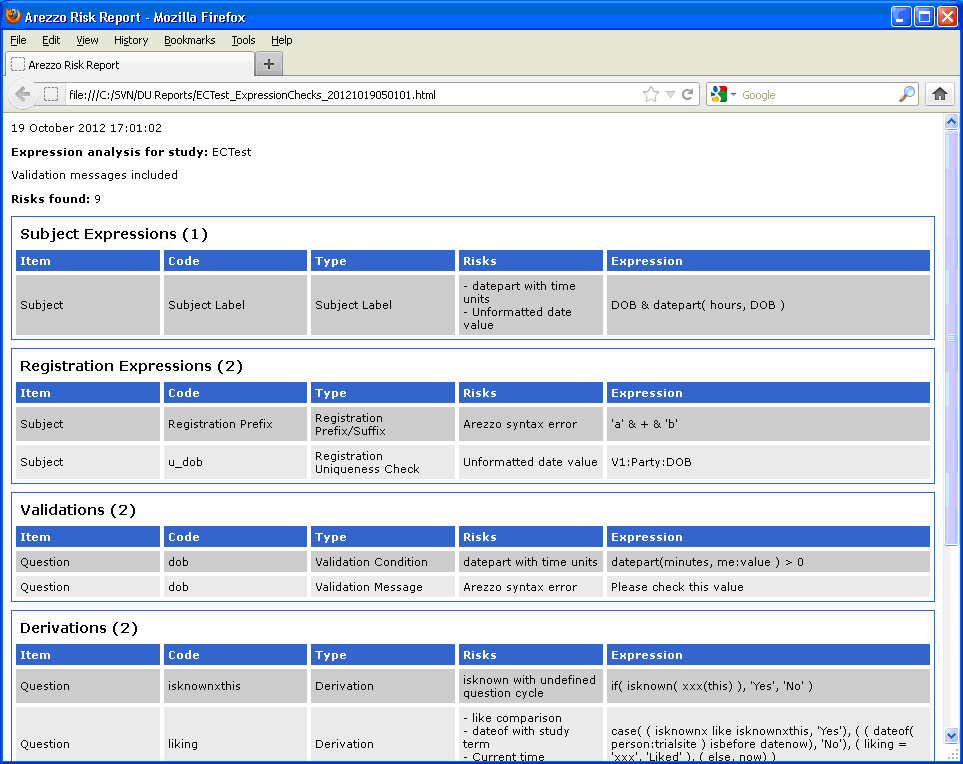The height and width of the screenshot is (764, 963).
Task: Click the address bar file URL
Action: point(252,95)
